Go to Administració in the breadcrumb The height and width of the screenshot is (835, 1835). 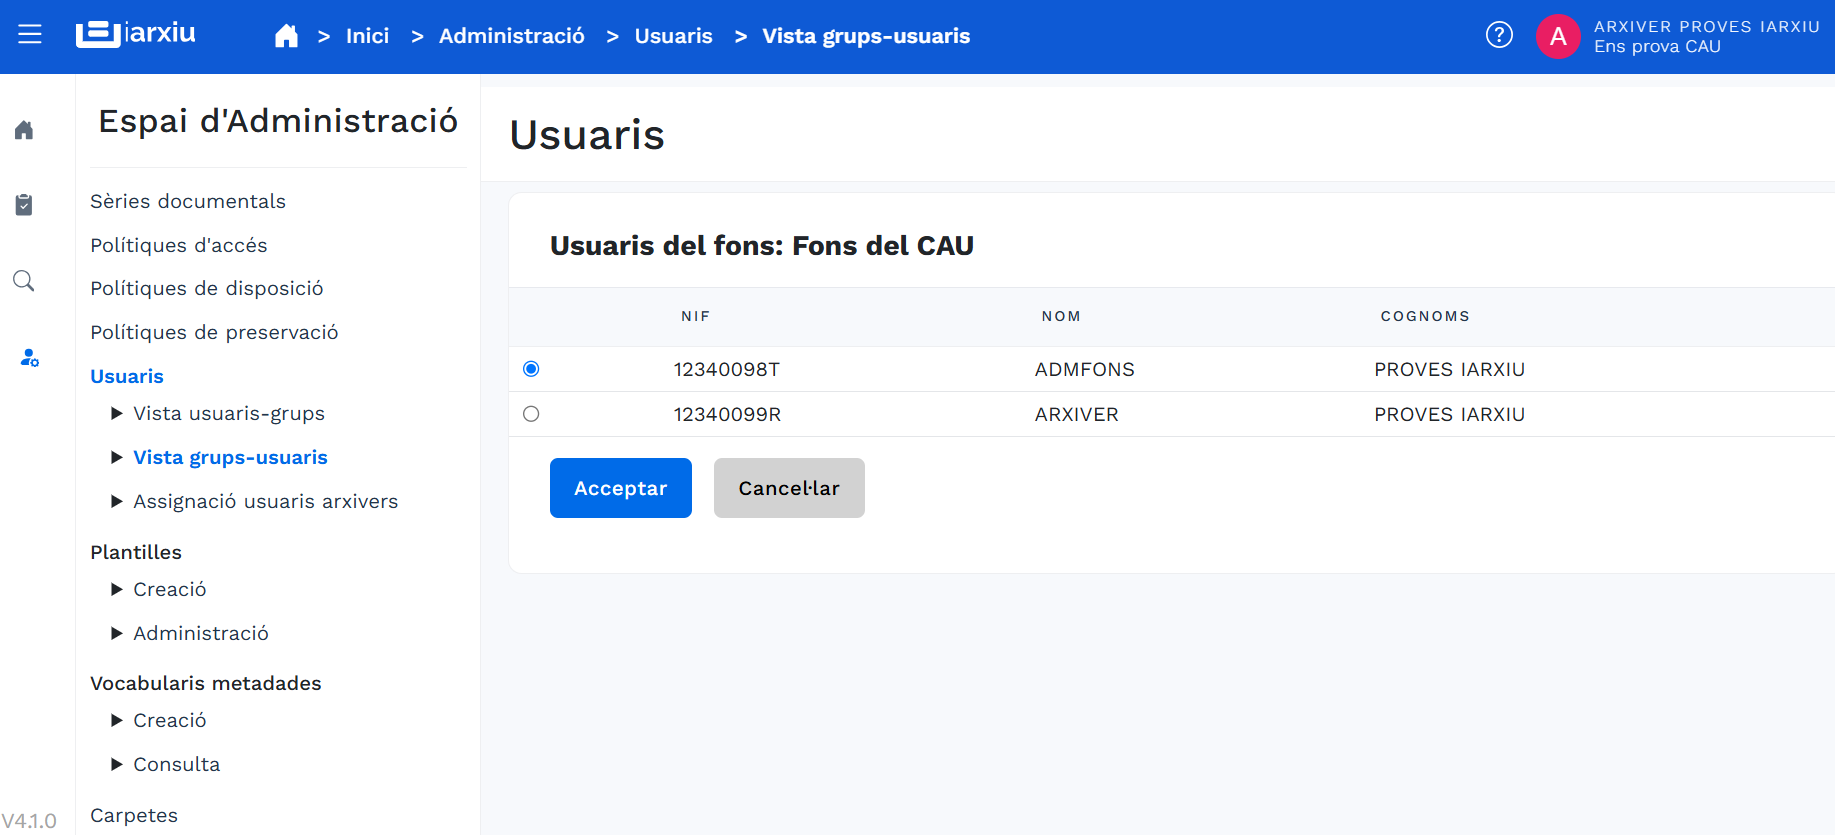click(512, 36)
